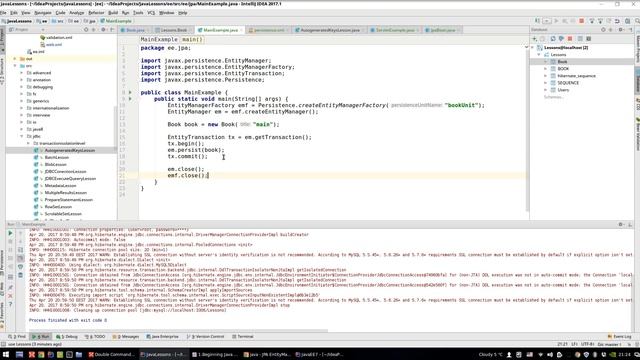The image size is (640, 360).
Task: Close run tab with red X icon
Action: click(x=10, y=296)
